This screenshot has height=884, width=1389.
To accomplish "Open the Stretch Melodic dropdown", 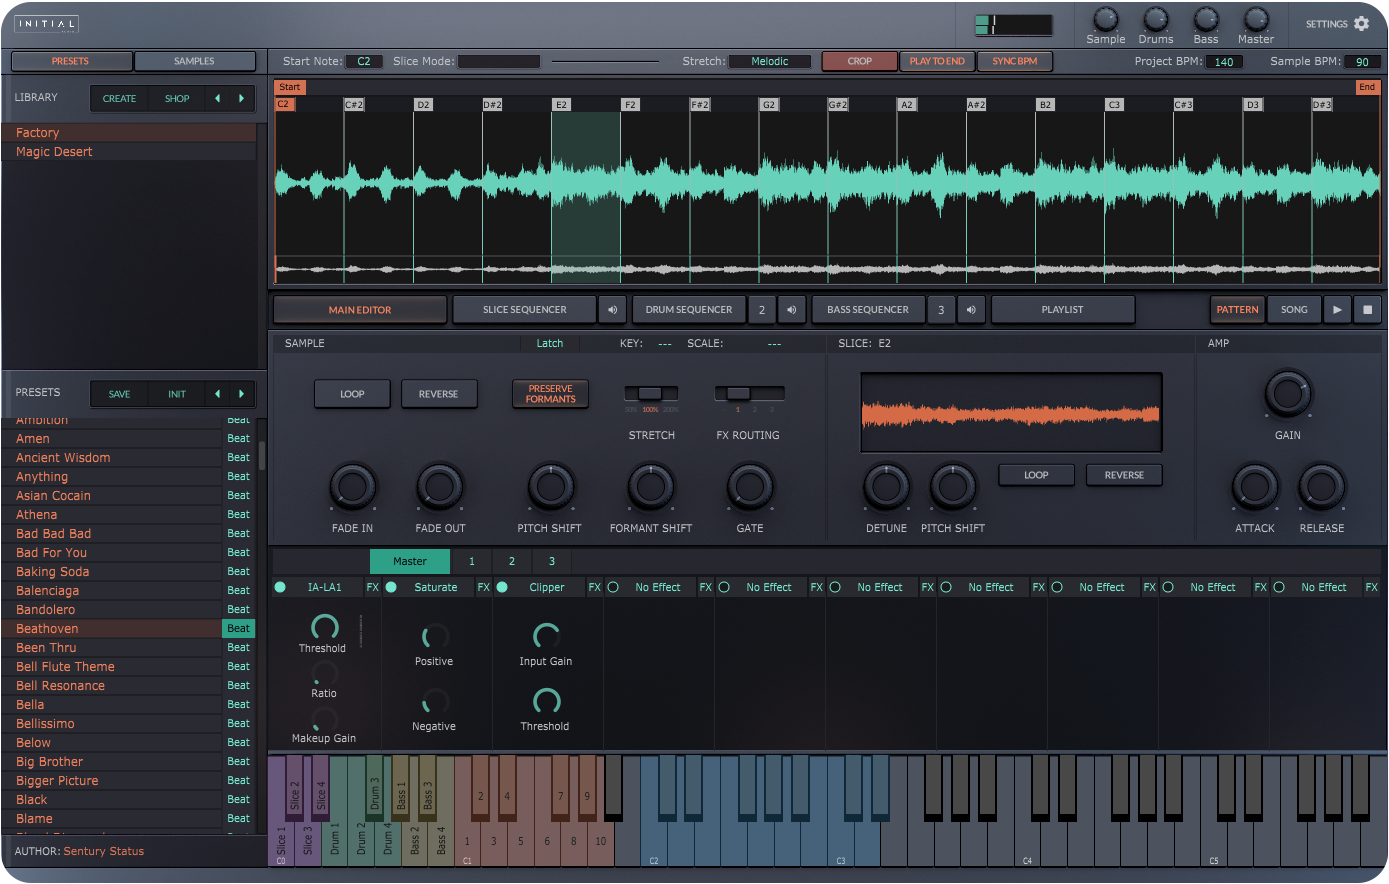I will click(769, 61).
